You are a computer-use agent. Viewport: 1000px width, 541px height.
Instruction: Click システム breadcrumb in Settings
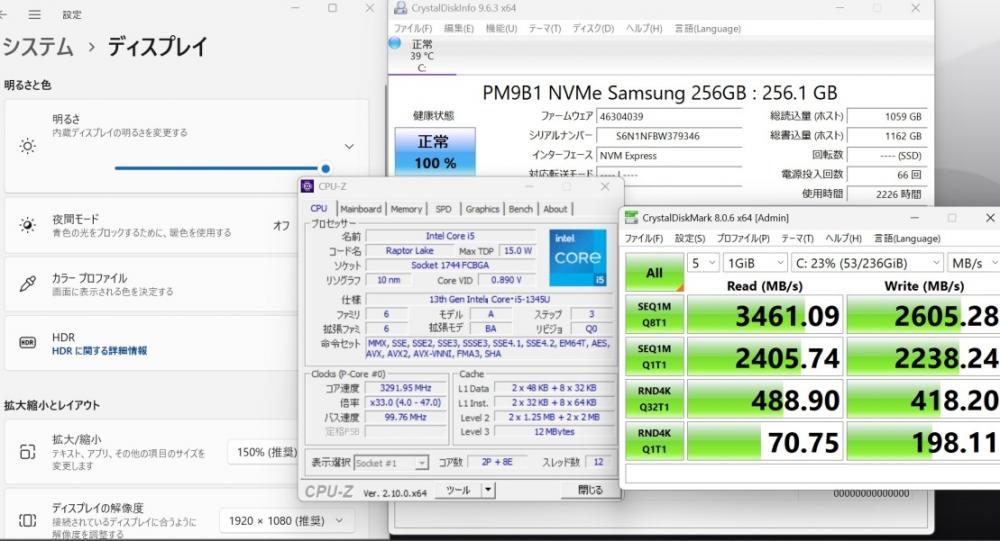point(38,47)
